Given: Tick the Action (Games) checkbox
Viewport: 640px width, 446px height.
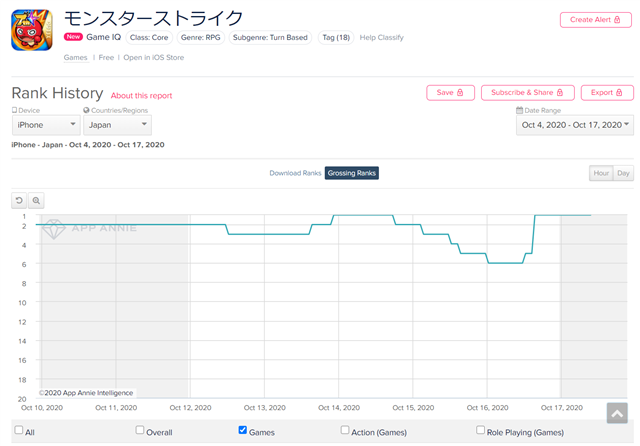Looking at the screenshot, I should pos(345,430).
